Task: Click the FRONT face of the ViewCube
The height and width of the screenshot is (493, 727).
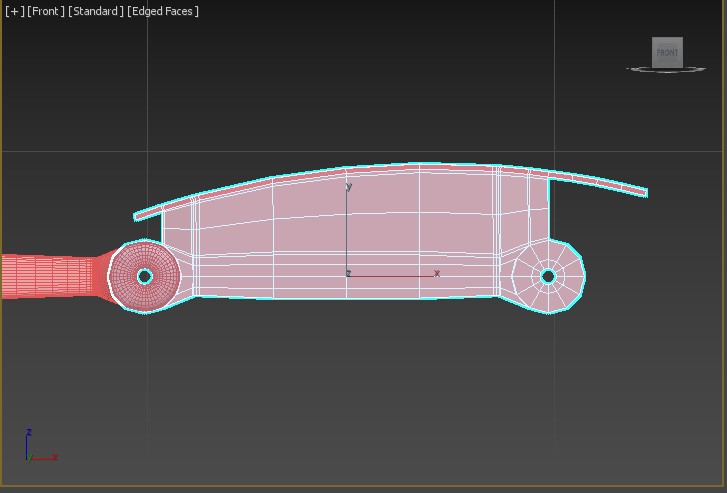Action: [667, 52]
